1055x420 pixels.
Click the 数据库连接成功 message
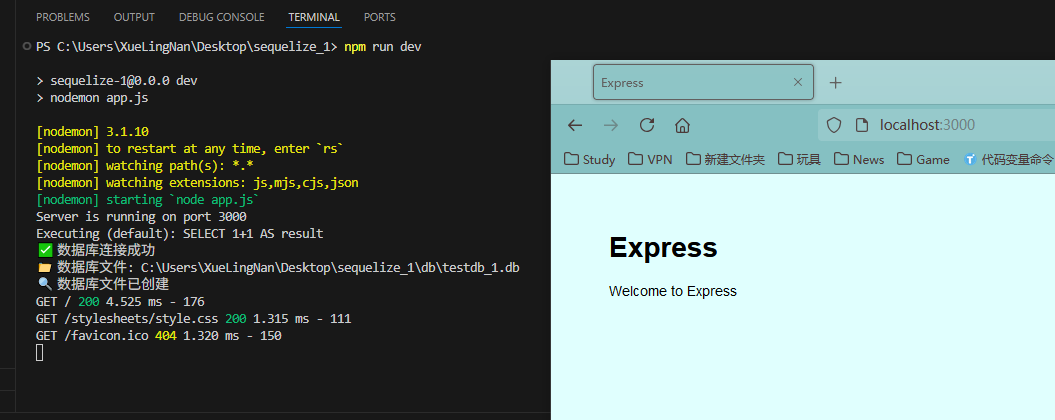pyautogui.click(x=96, y=250)
